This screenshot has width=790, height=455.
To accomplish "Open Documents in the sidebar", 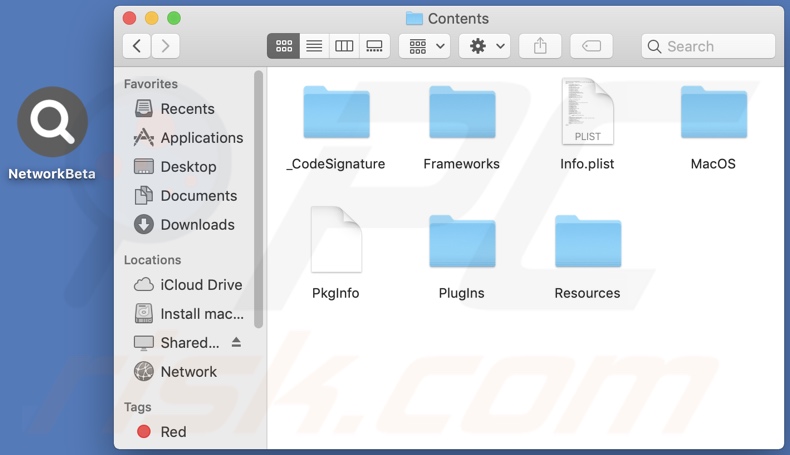I will pos(187,196).
